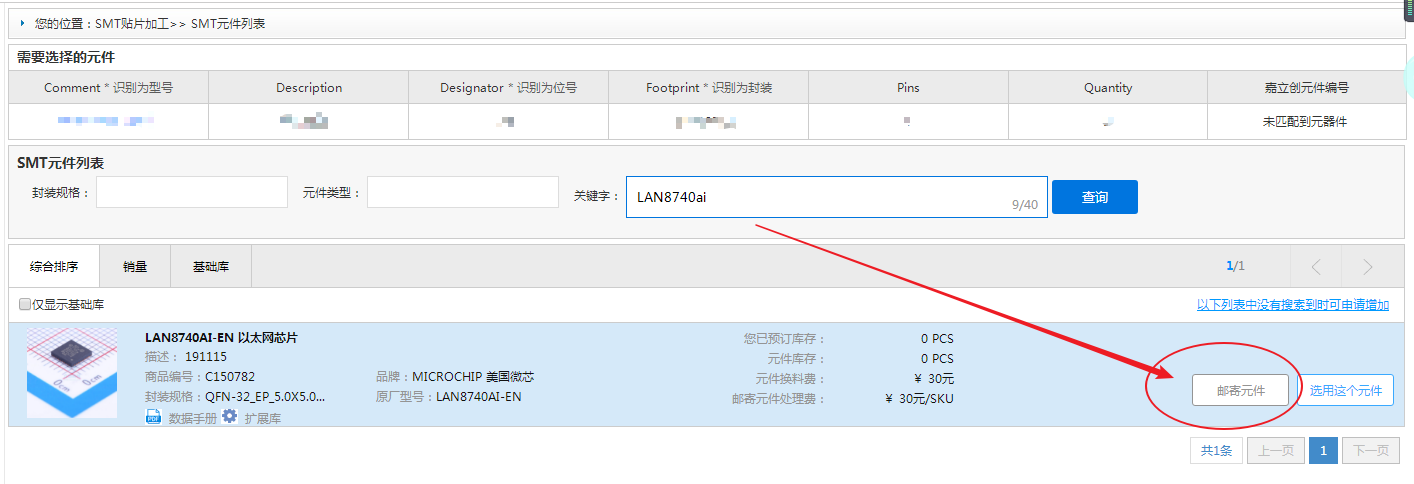The width and height of the screenshot is (1414, 484).
Task: Sort by the 销量 tab
Action: (x=135, y=266)
